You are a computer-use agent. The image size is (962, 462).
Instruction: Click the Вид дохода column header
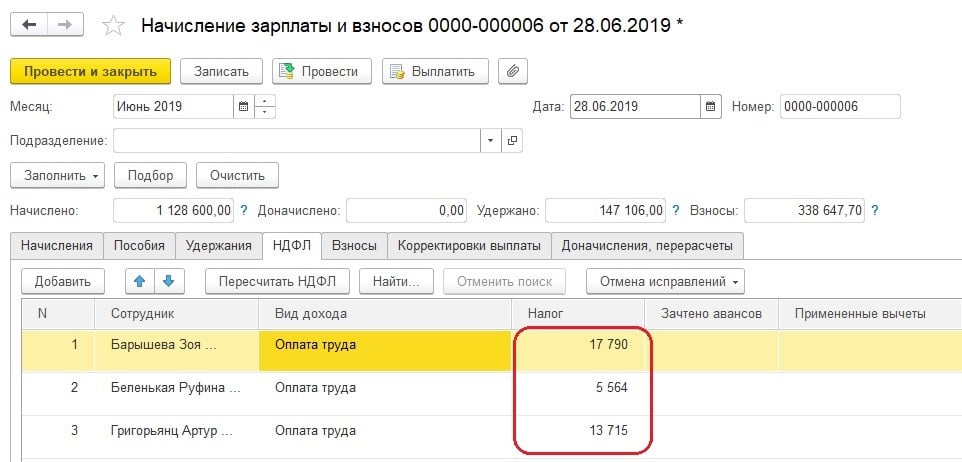tap(385, 314)
